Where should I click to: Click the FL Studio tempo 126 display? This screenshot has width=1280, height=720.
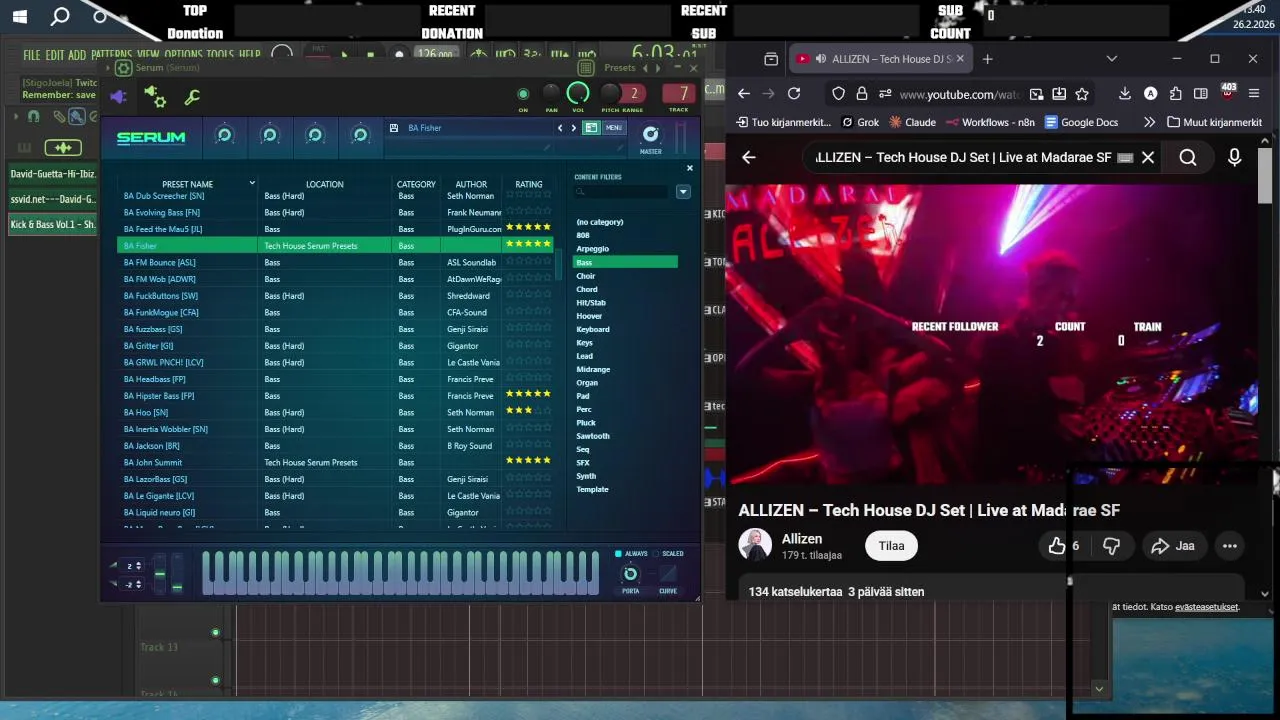coord(436,55)
